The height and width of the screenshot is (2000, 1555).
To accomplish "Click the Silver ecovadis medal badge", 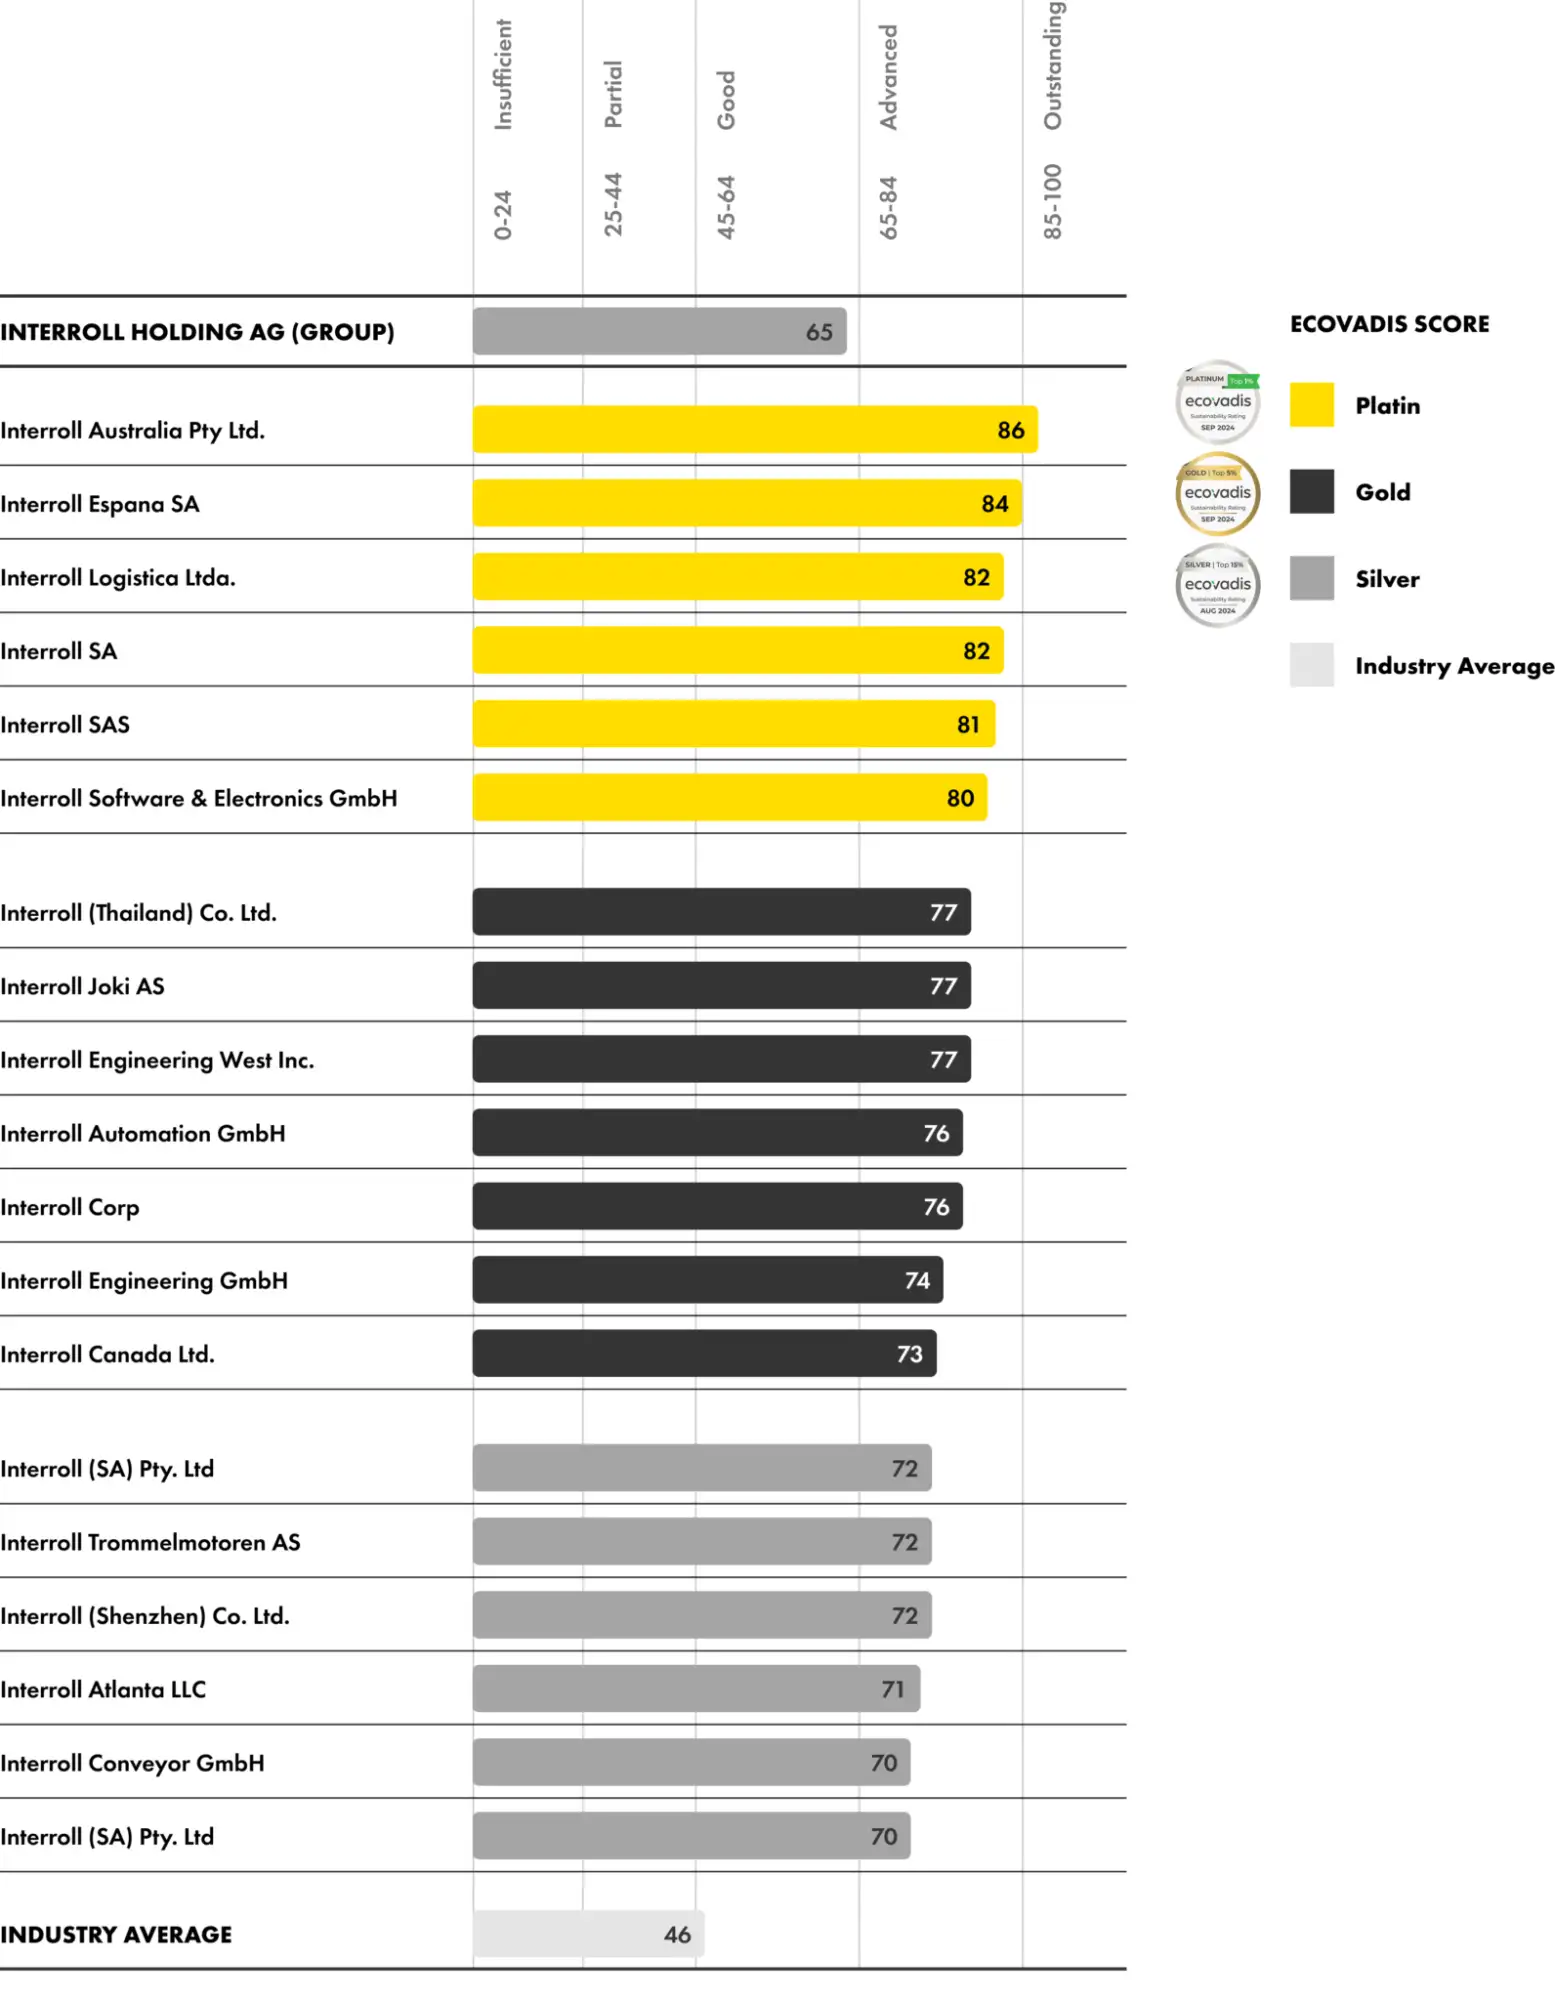I will coord(1216,586).
